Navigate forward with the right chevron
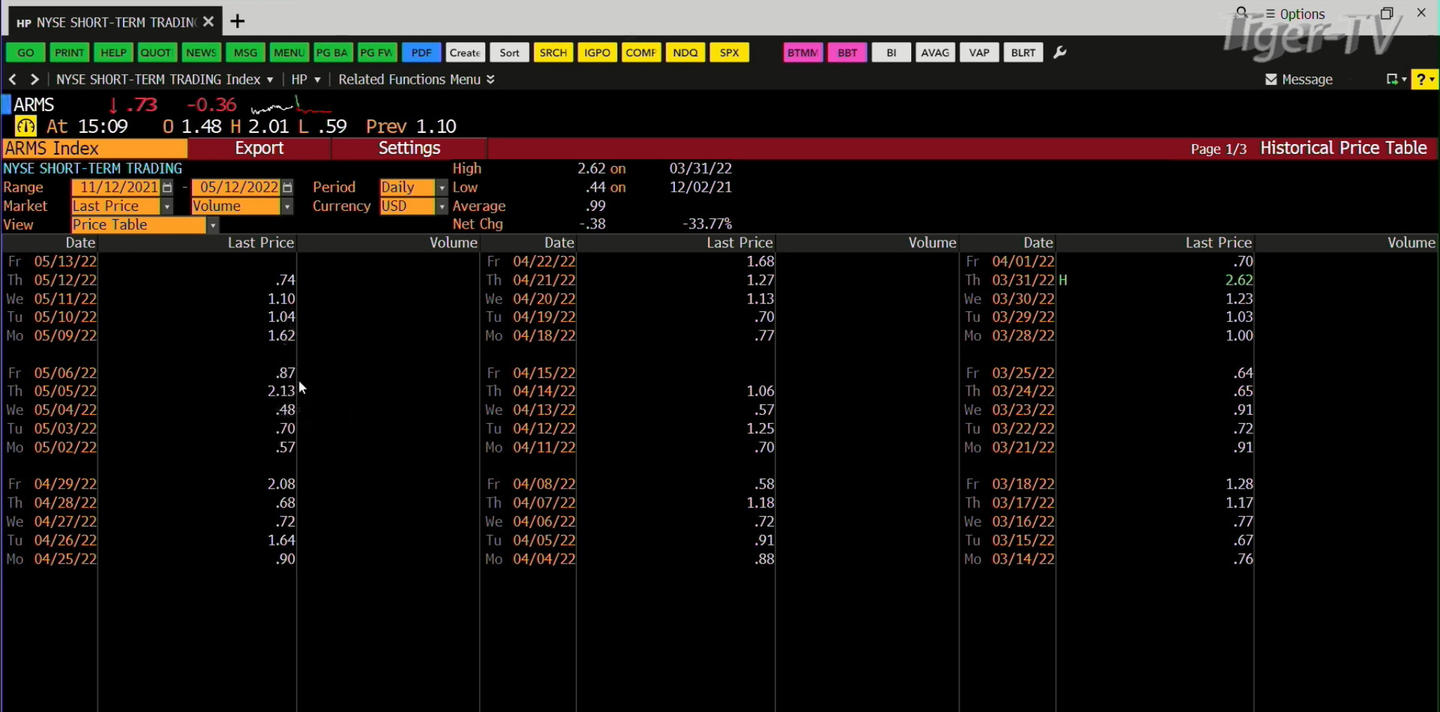Image resolution: width=1440 pixels, height=712 pixels. 34,79
